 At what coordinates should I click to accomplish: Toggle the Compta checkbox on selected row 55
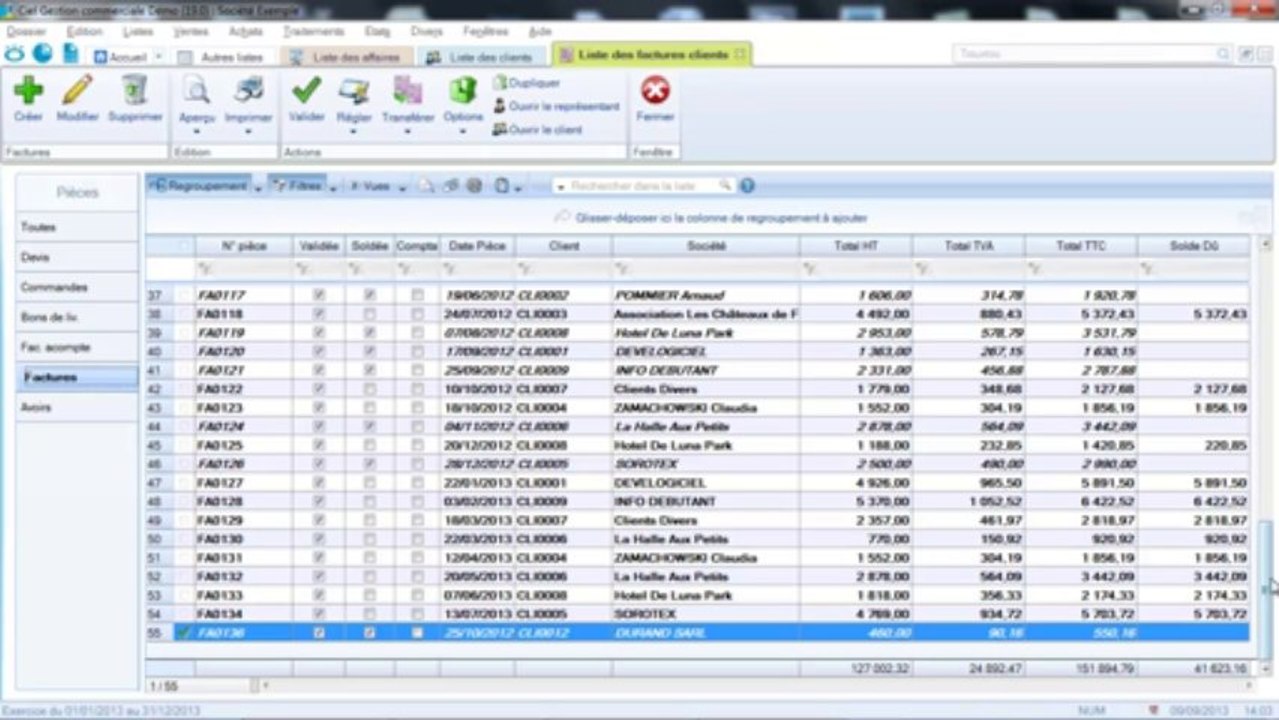click(417, 633)
